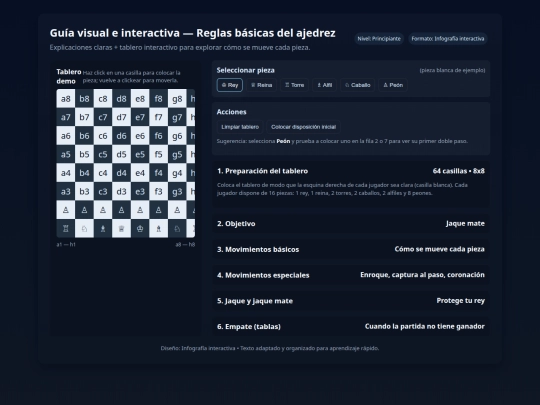Click the white rook on a1
The image size is (540, 405).
click(65, 229)
